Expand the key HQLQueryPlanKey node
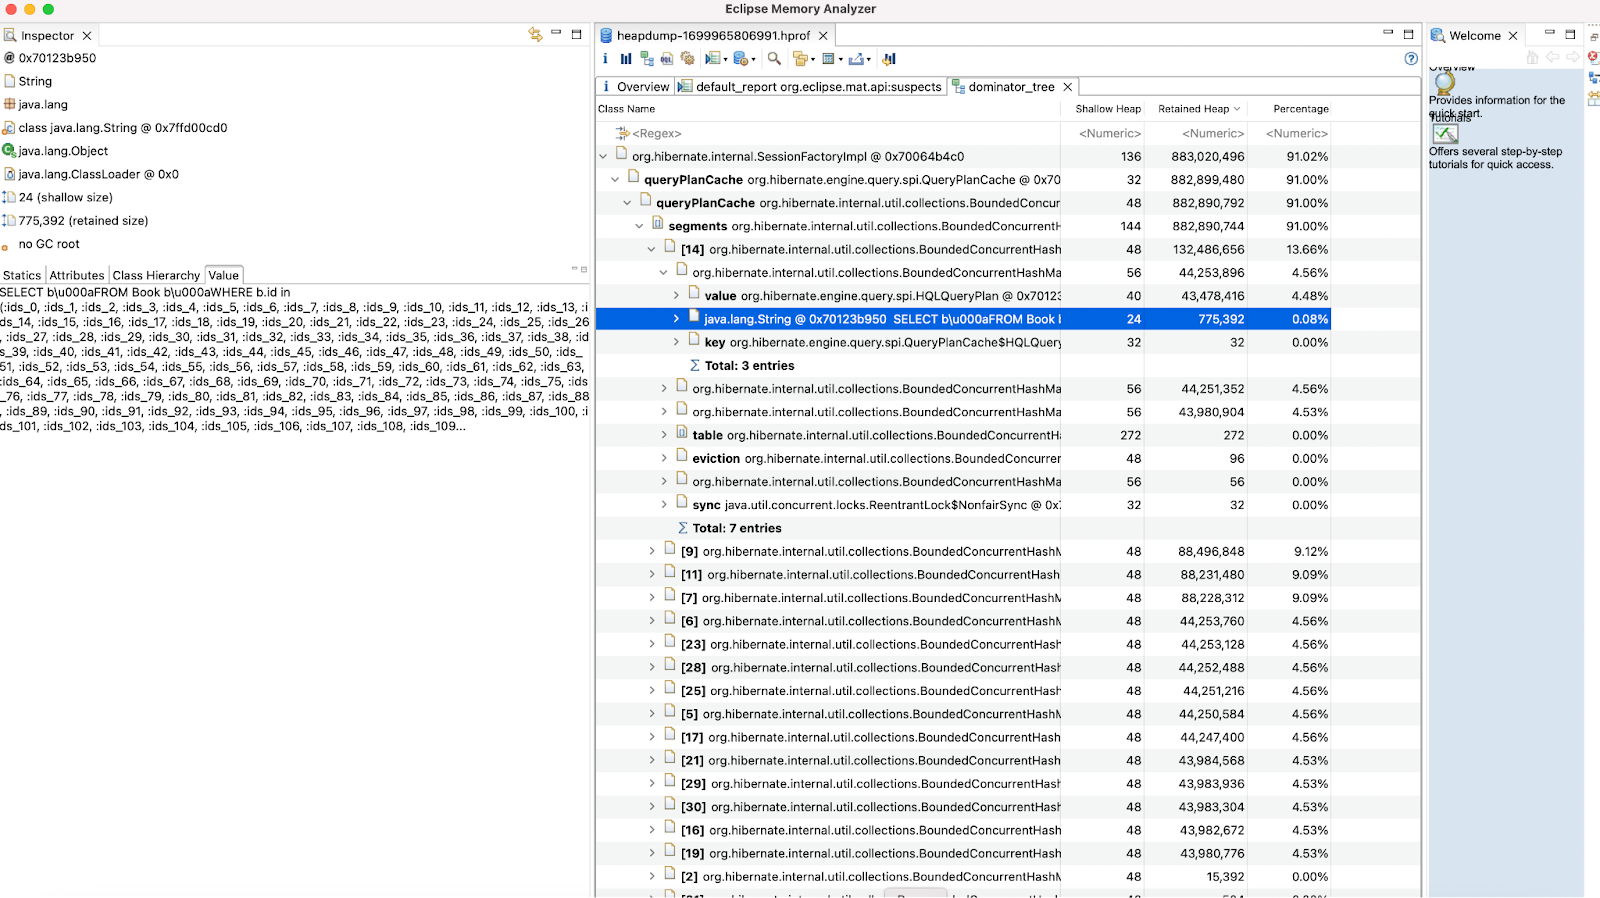Viewport: 1600px width, 898px height. pos(676,342)
